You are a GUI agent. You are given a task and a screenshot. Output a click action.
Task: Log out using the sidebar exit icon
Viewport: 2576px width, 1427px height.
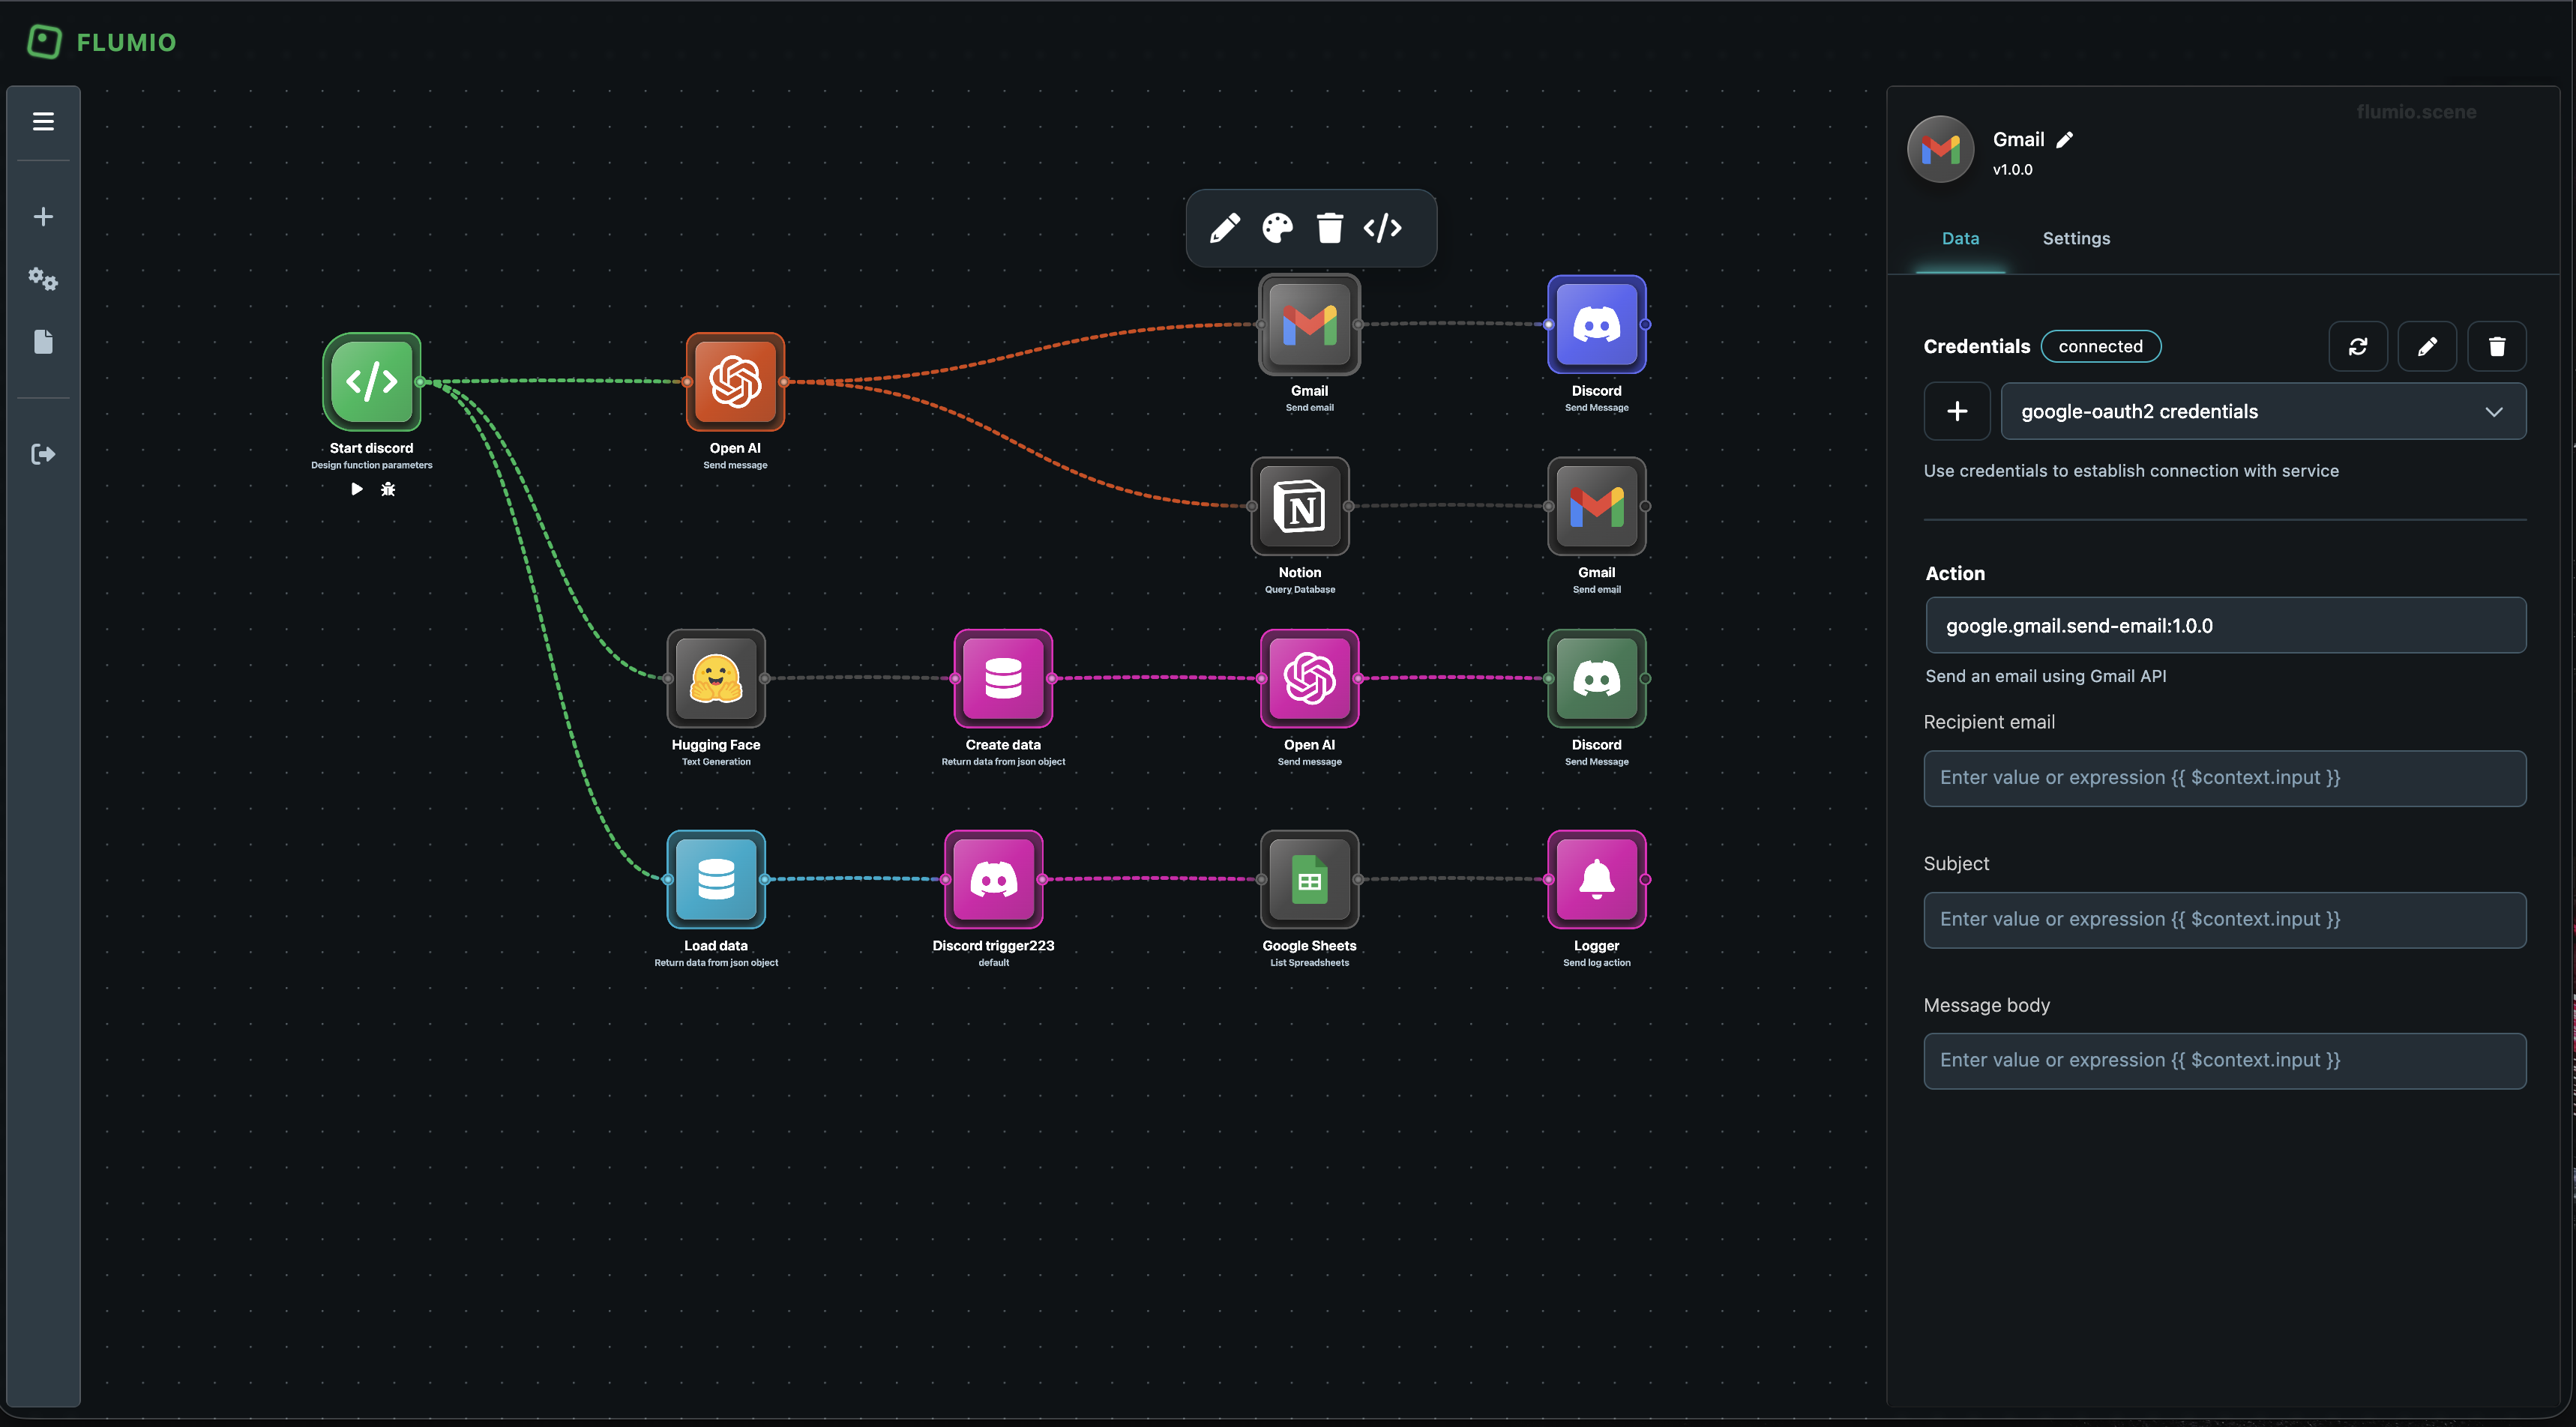(x=44, y=454)
